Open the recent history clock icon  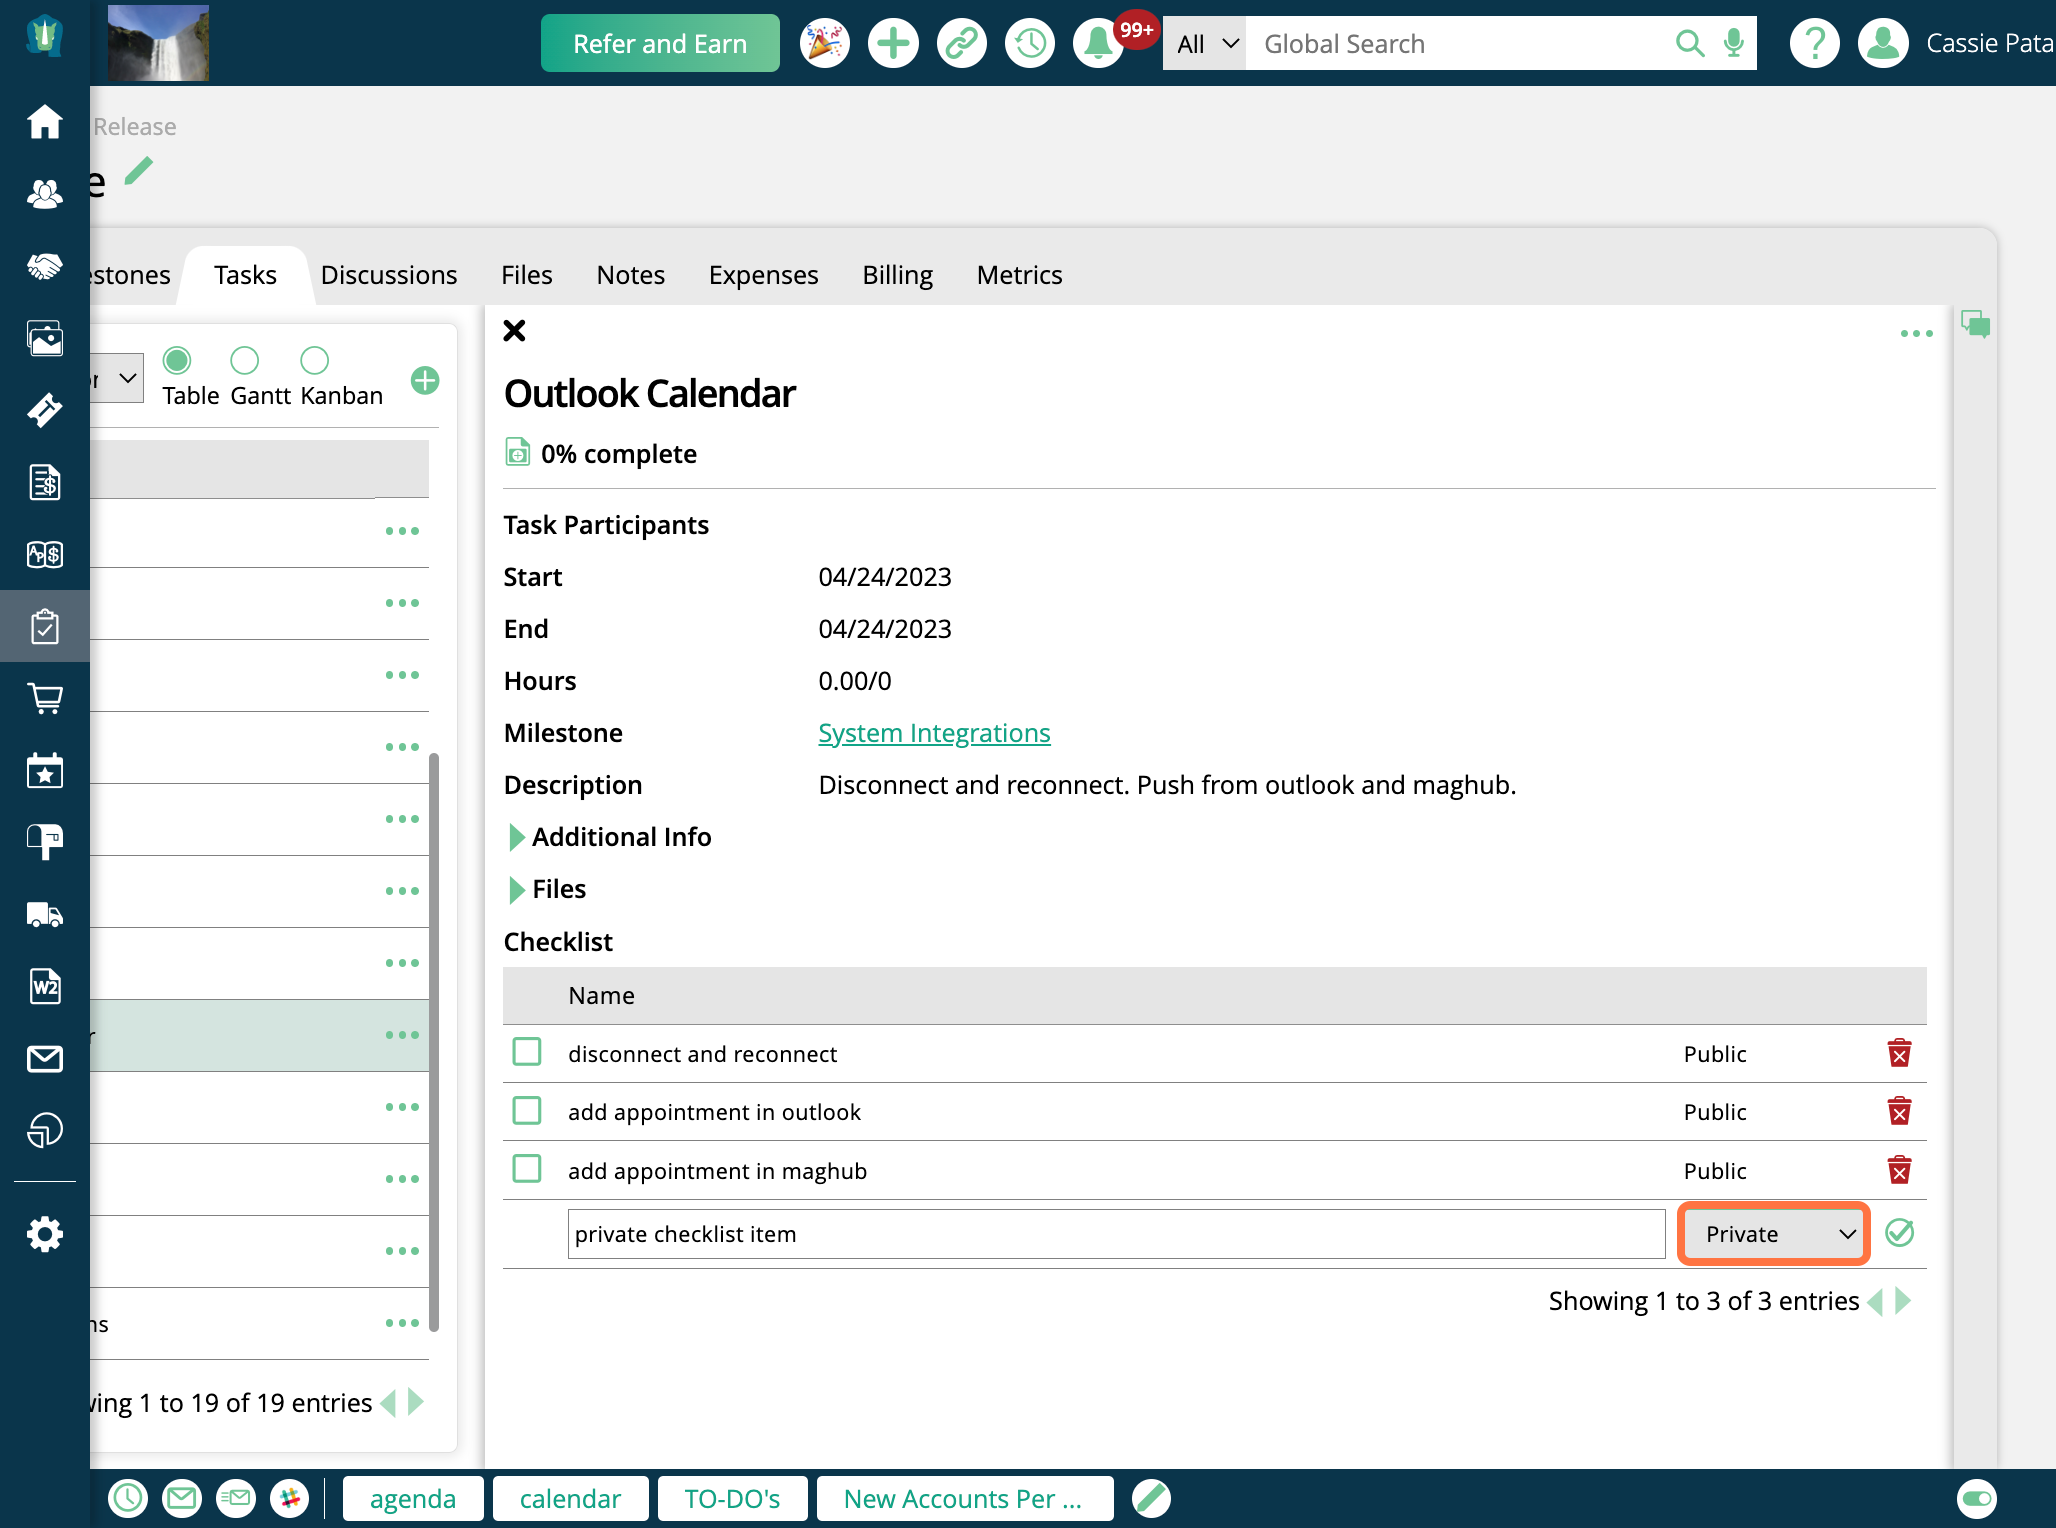(1030, 42)
